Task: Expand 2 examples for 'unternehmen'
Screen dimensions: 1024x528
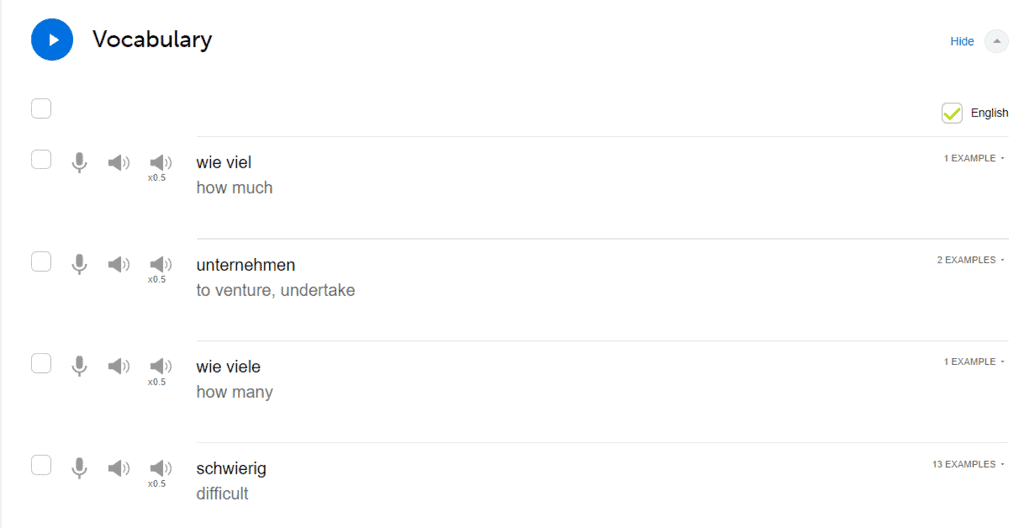Action: click(970, 260)
